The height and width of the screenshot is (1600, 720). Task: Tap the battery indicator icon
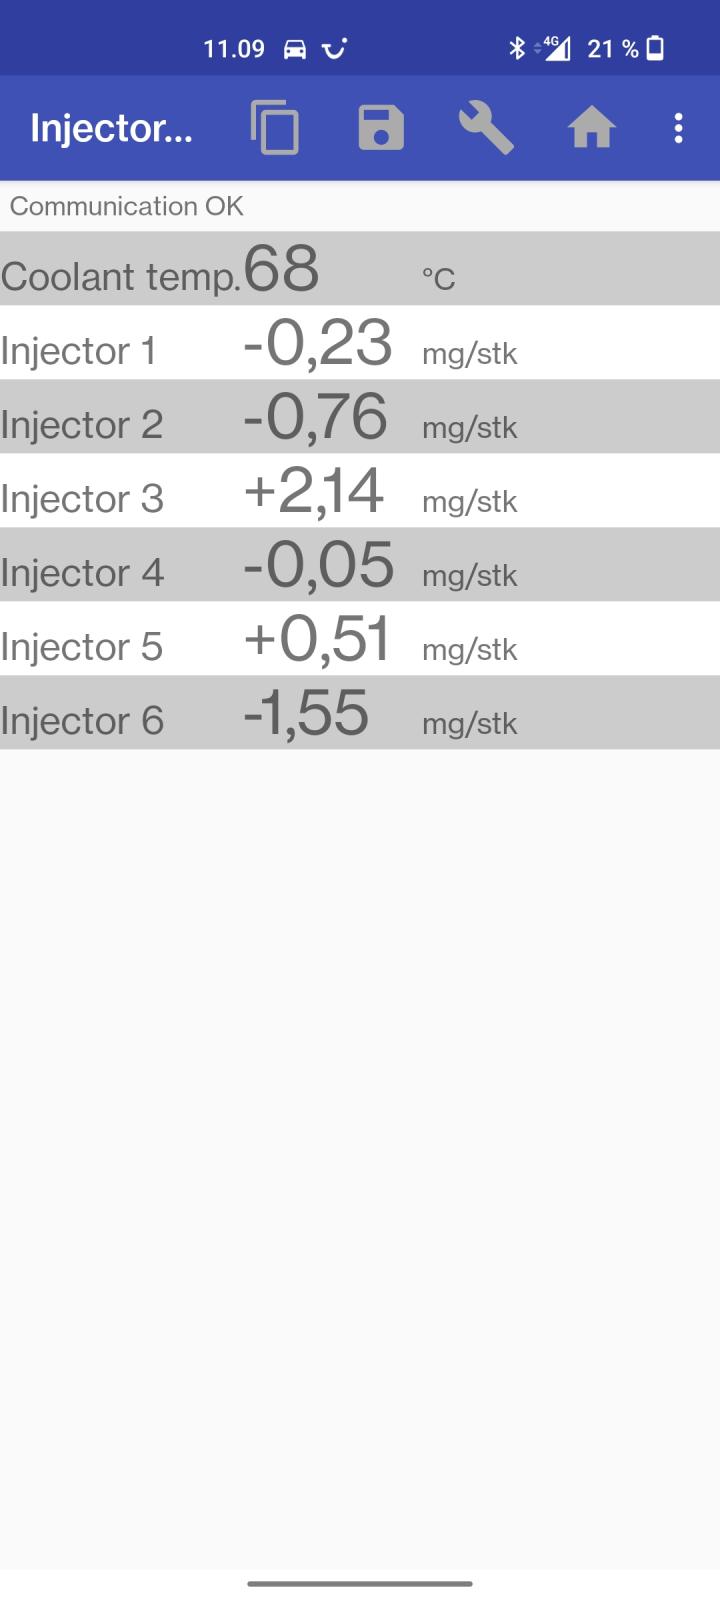click(x=656, y=48)
